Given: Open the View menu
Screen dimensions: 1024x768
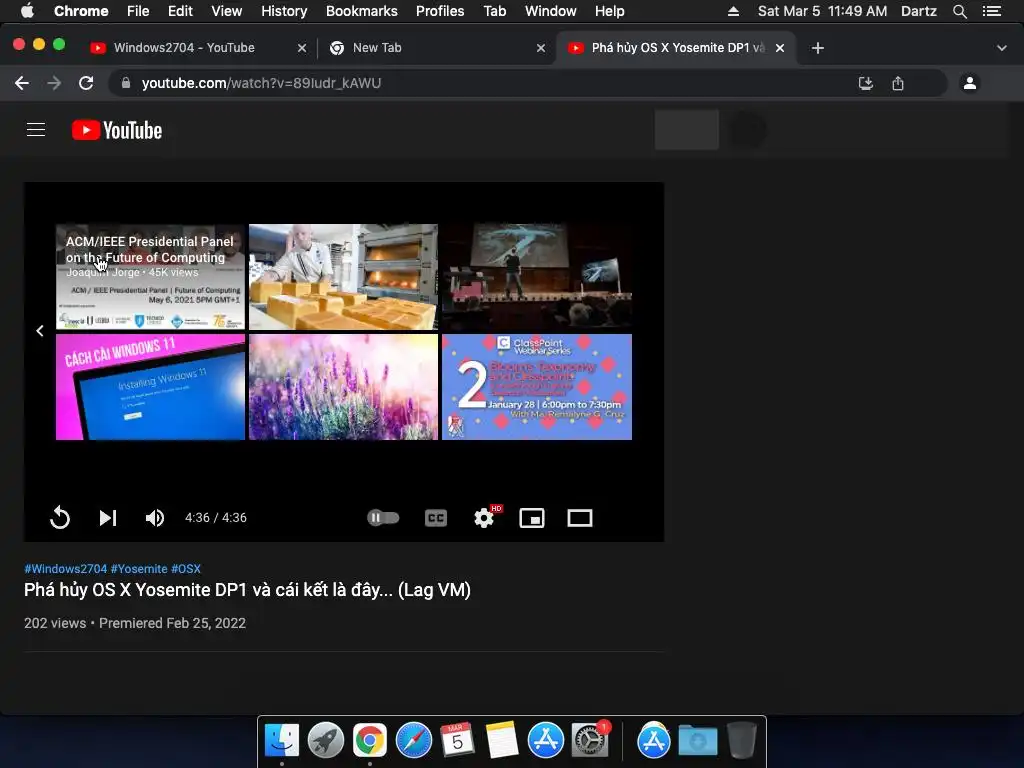Looking at the screenshot, I should 227,11.
